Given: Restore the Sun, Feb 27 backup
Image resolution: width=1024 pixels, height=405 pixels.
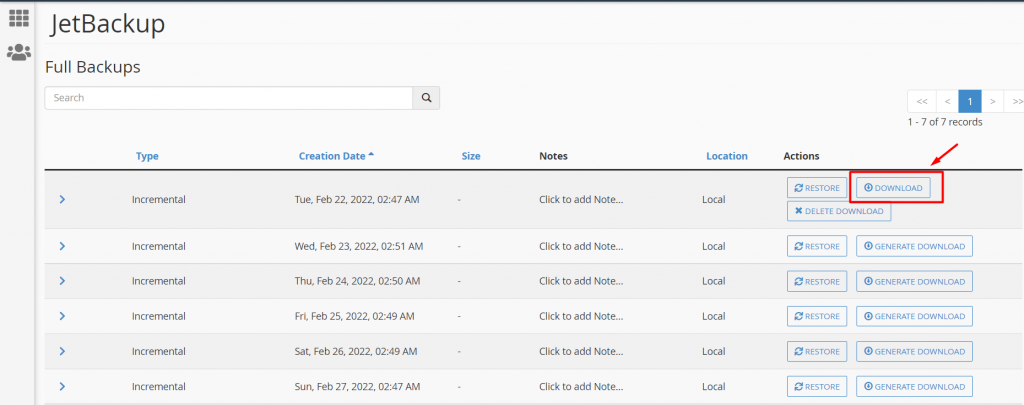Looking at the screenshot, I should click(817, 387).
